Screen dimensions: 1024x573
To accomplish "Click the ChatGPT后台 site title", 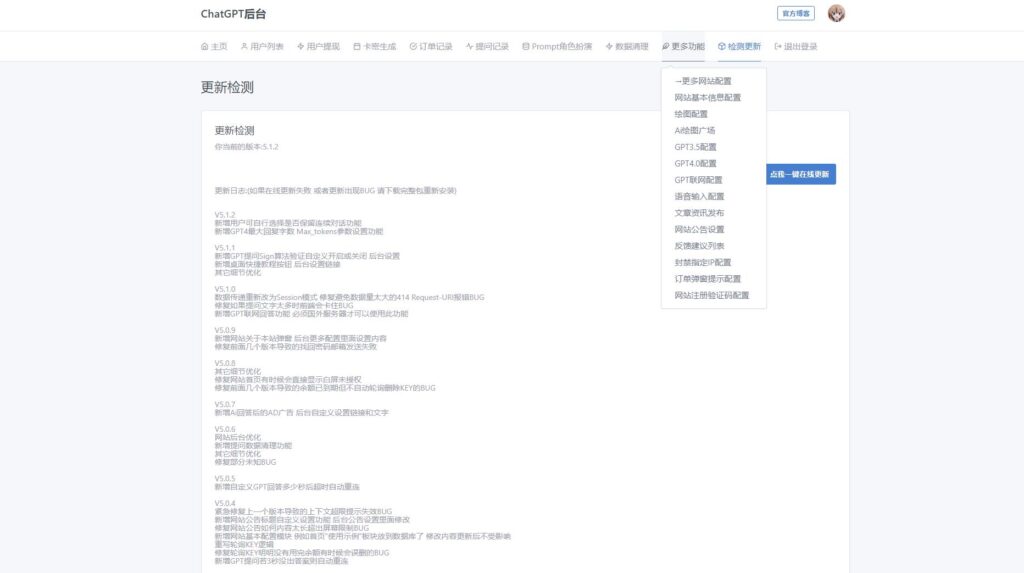I will point(233,14).
